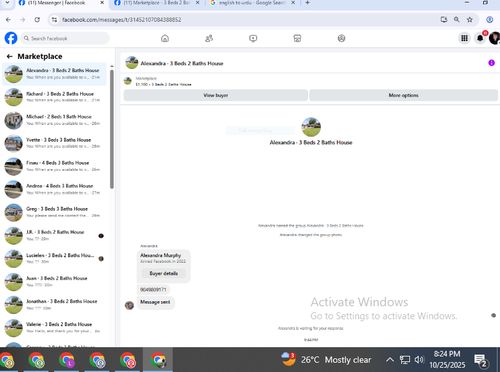Open the notifications bell icon

click(x=480, y=38)
